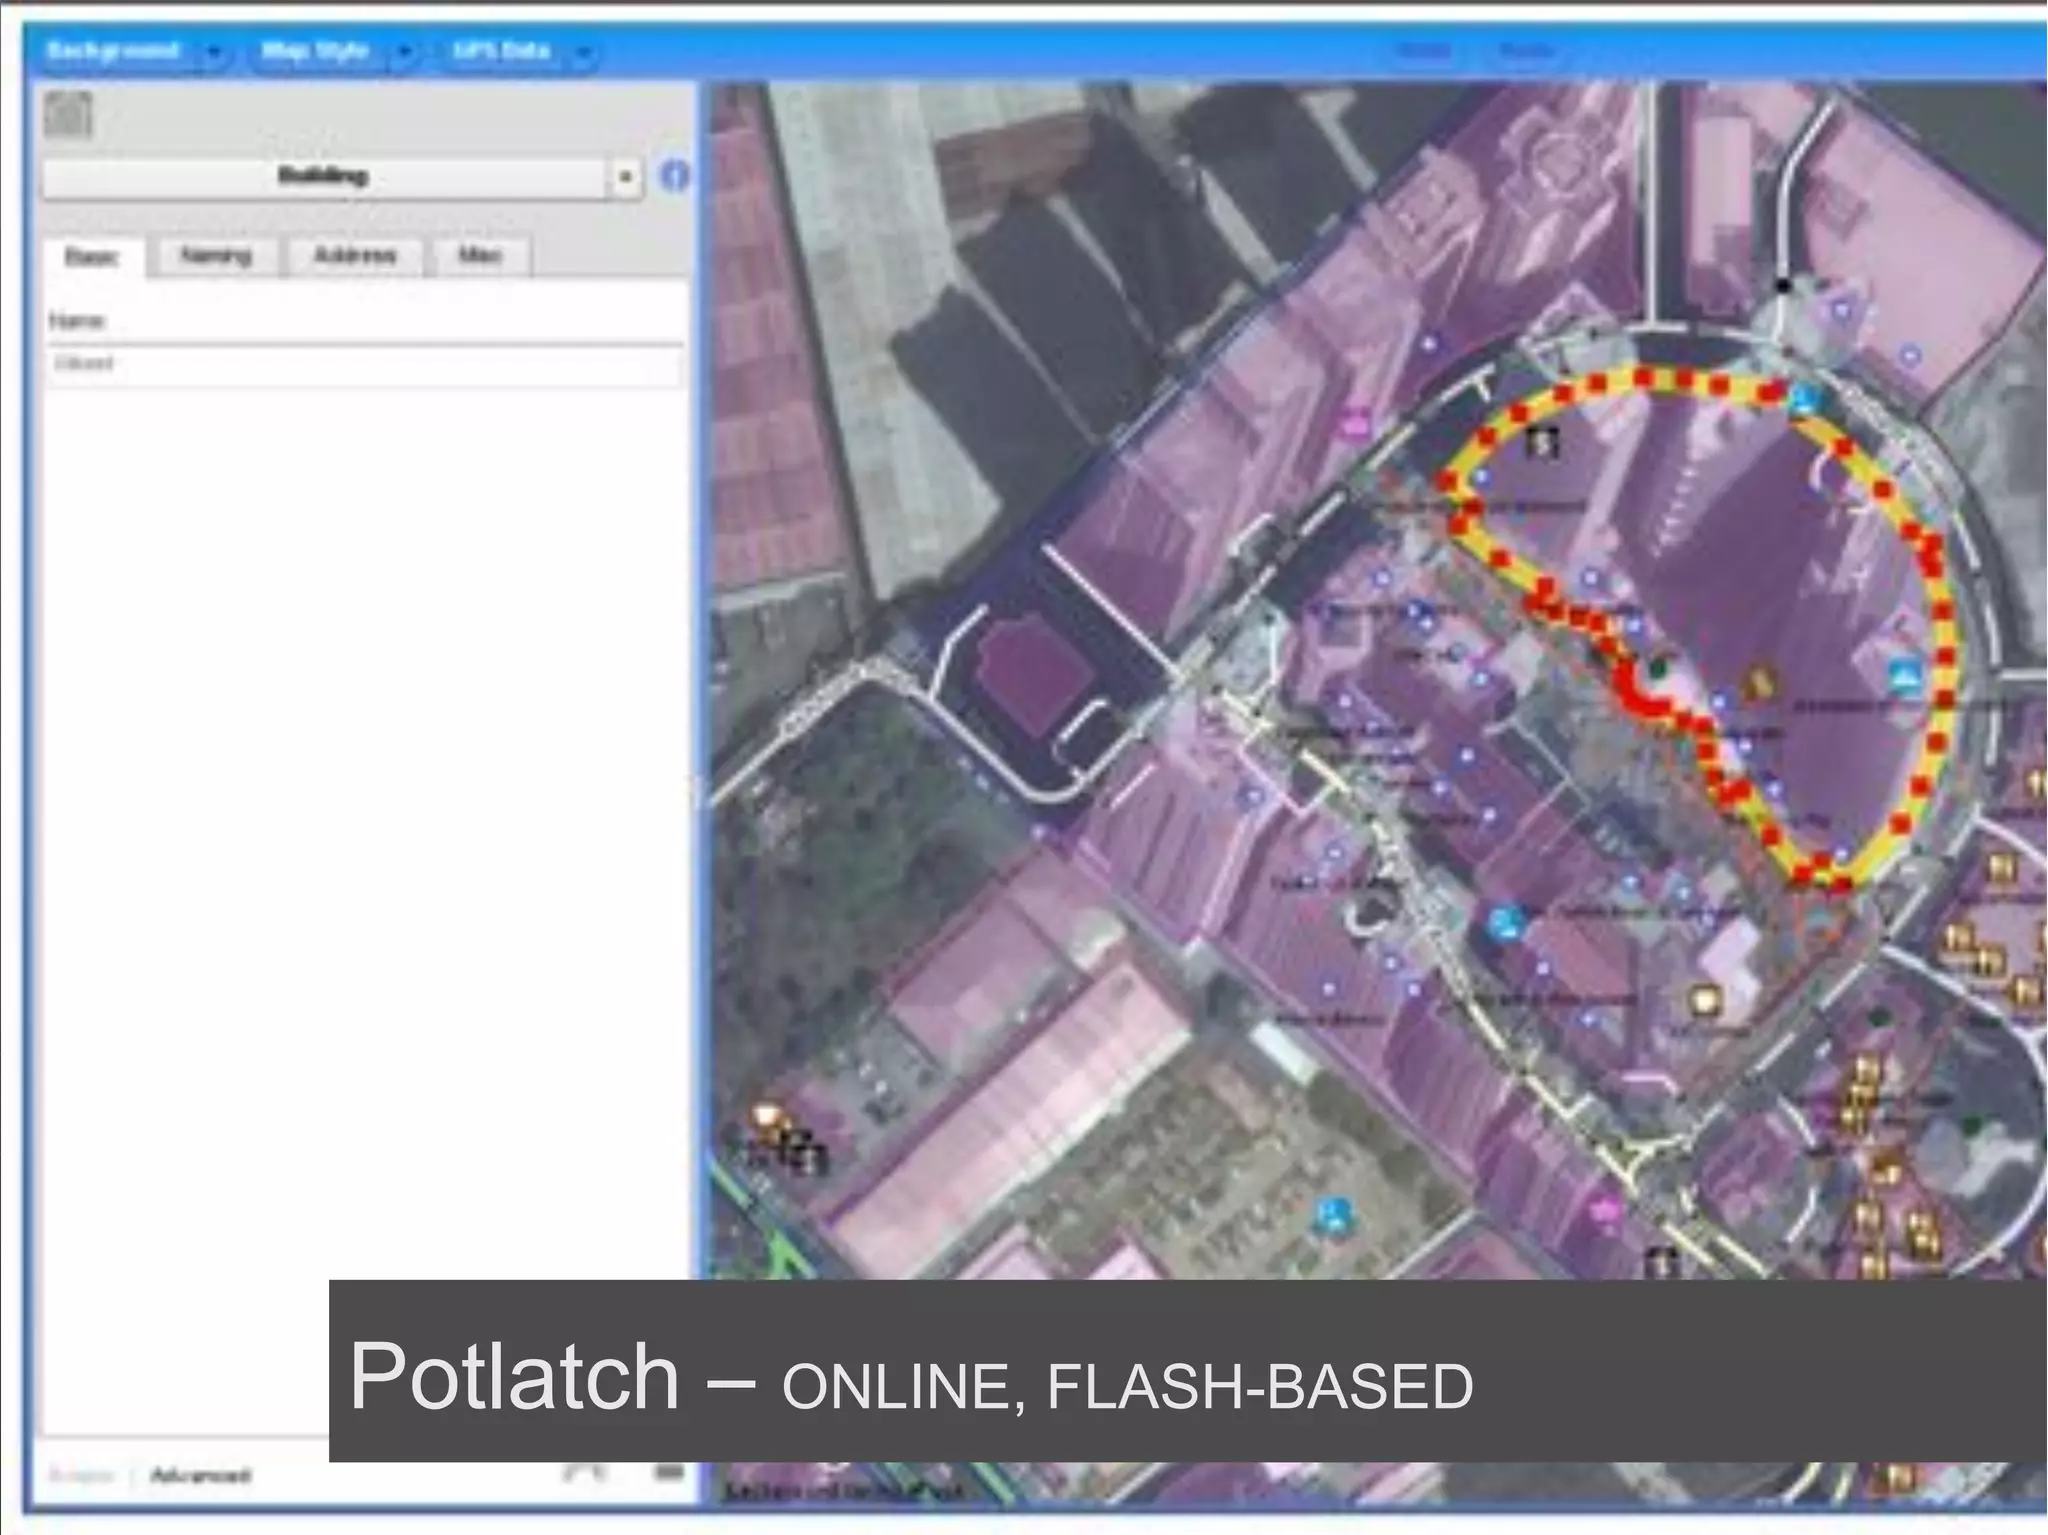Switch to the Advanced tag view
Viewport: 2048px width, 1535px height.
click(x=199, y=1475)
